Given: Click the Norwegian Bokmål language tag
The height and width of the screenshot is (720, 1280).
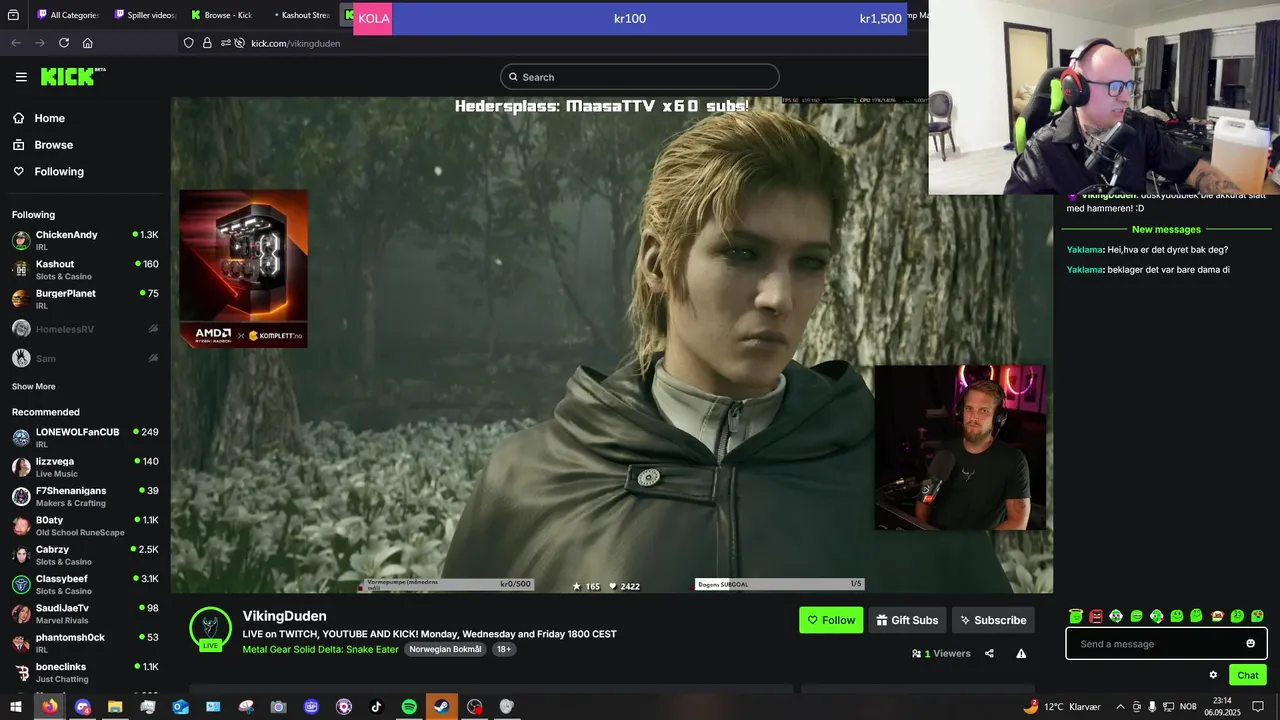Looking at the screenshot, I should [x=445, y=649].
